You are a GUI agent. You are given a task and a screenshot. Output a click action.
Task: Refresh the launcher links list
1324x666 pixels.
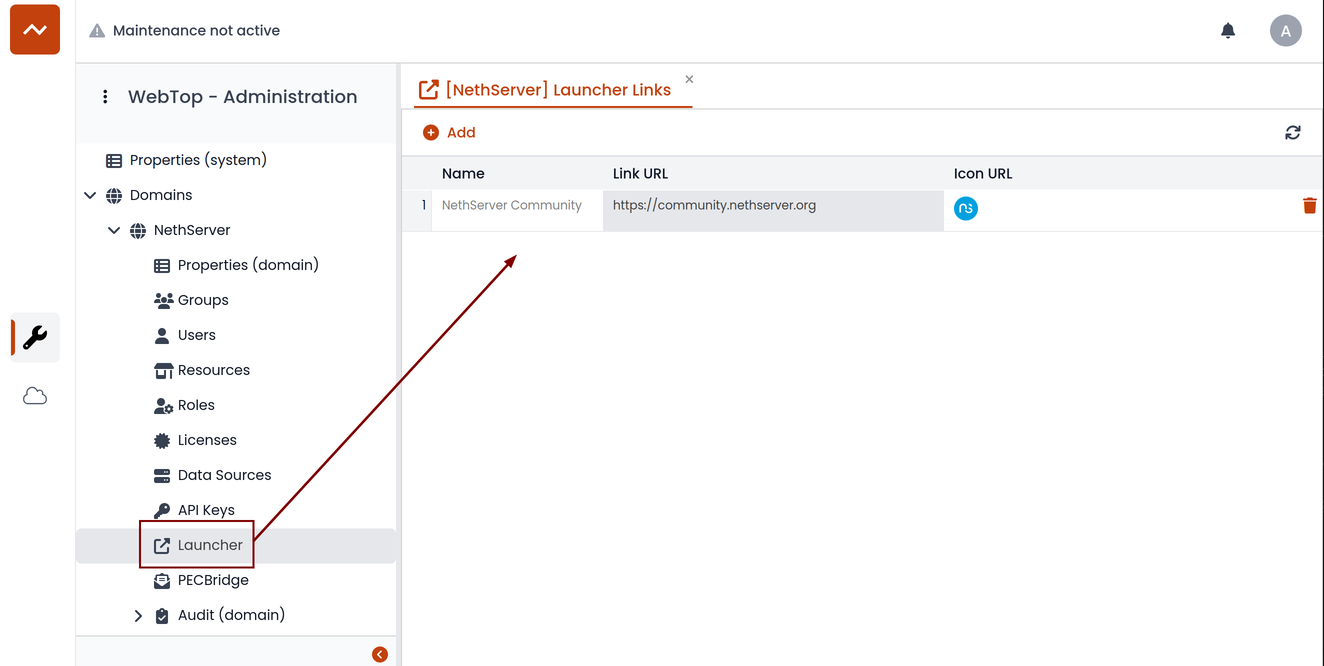(x=1293, y=132)
